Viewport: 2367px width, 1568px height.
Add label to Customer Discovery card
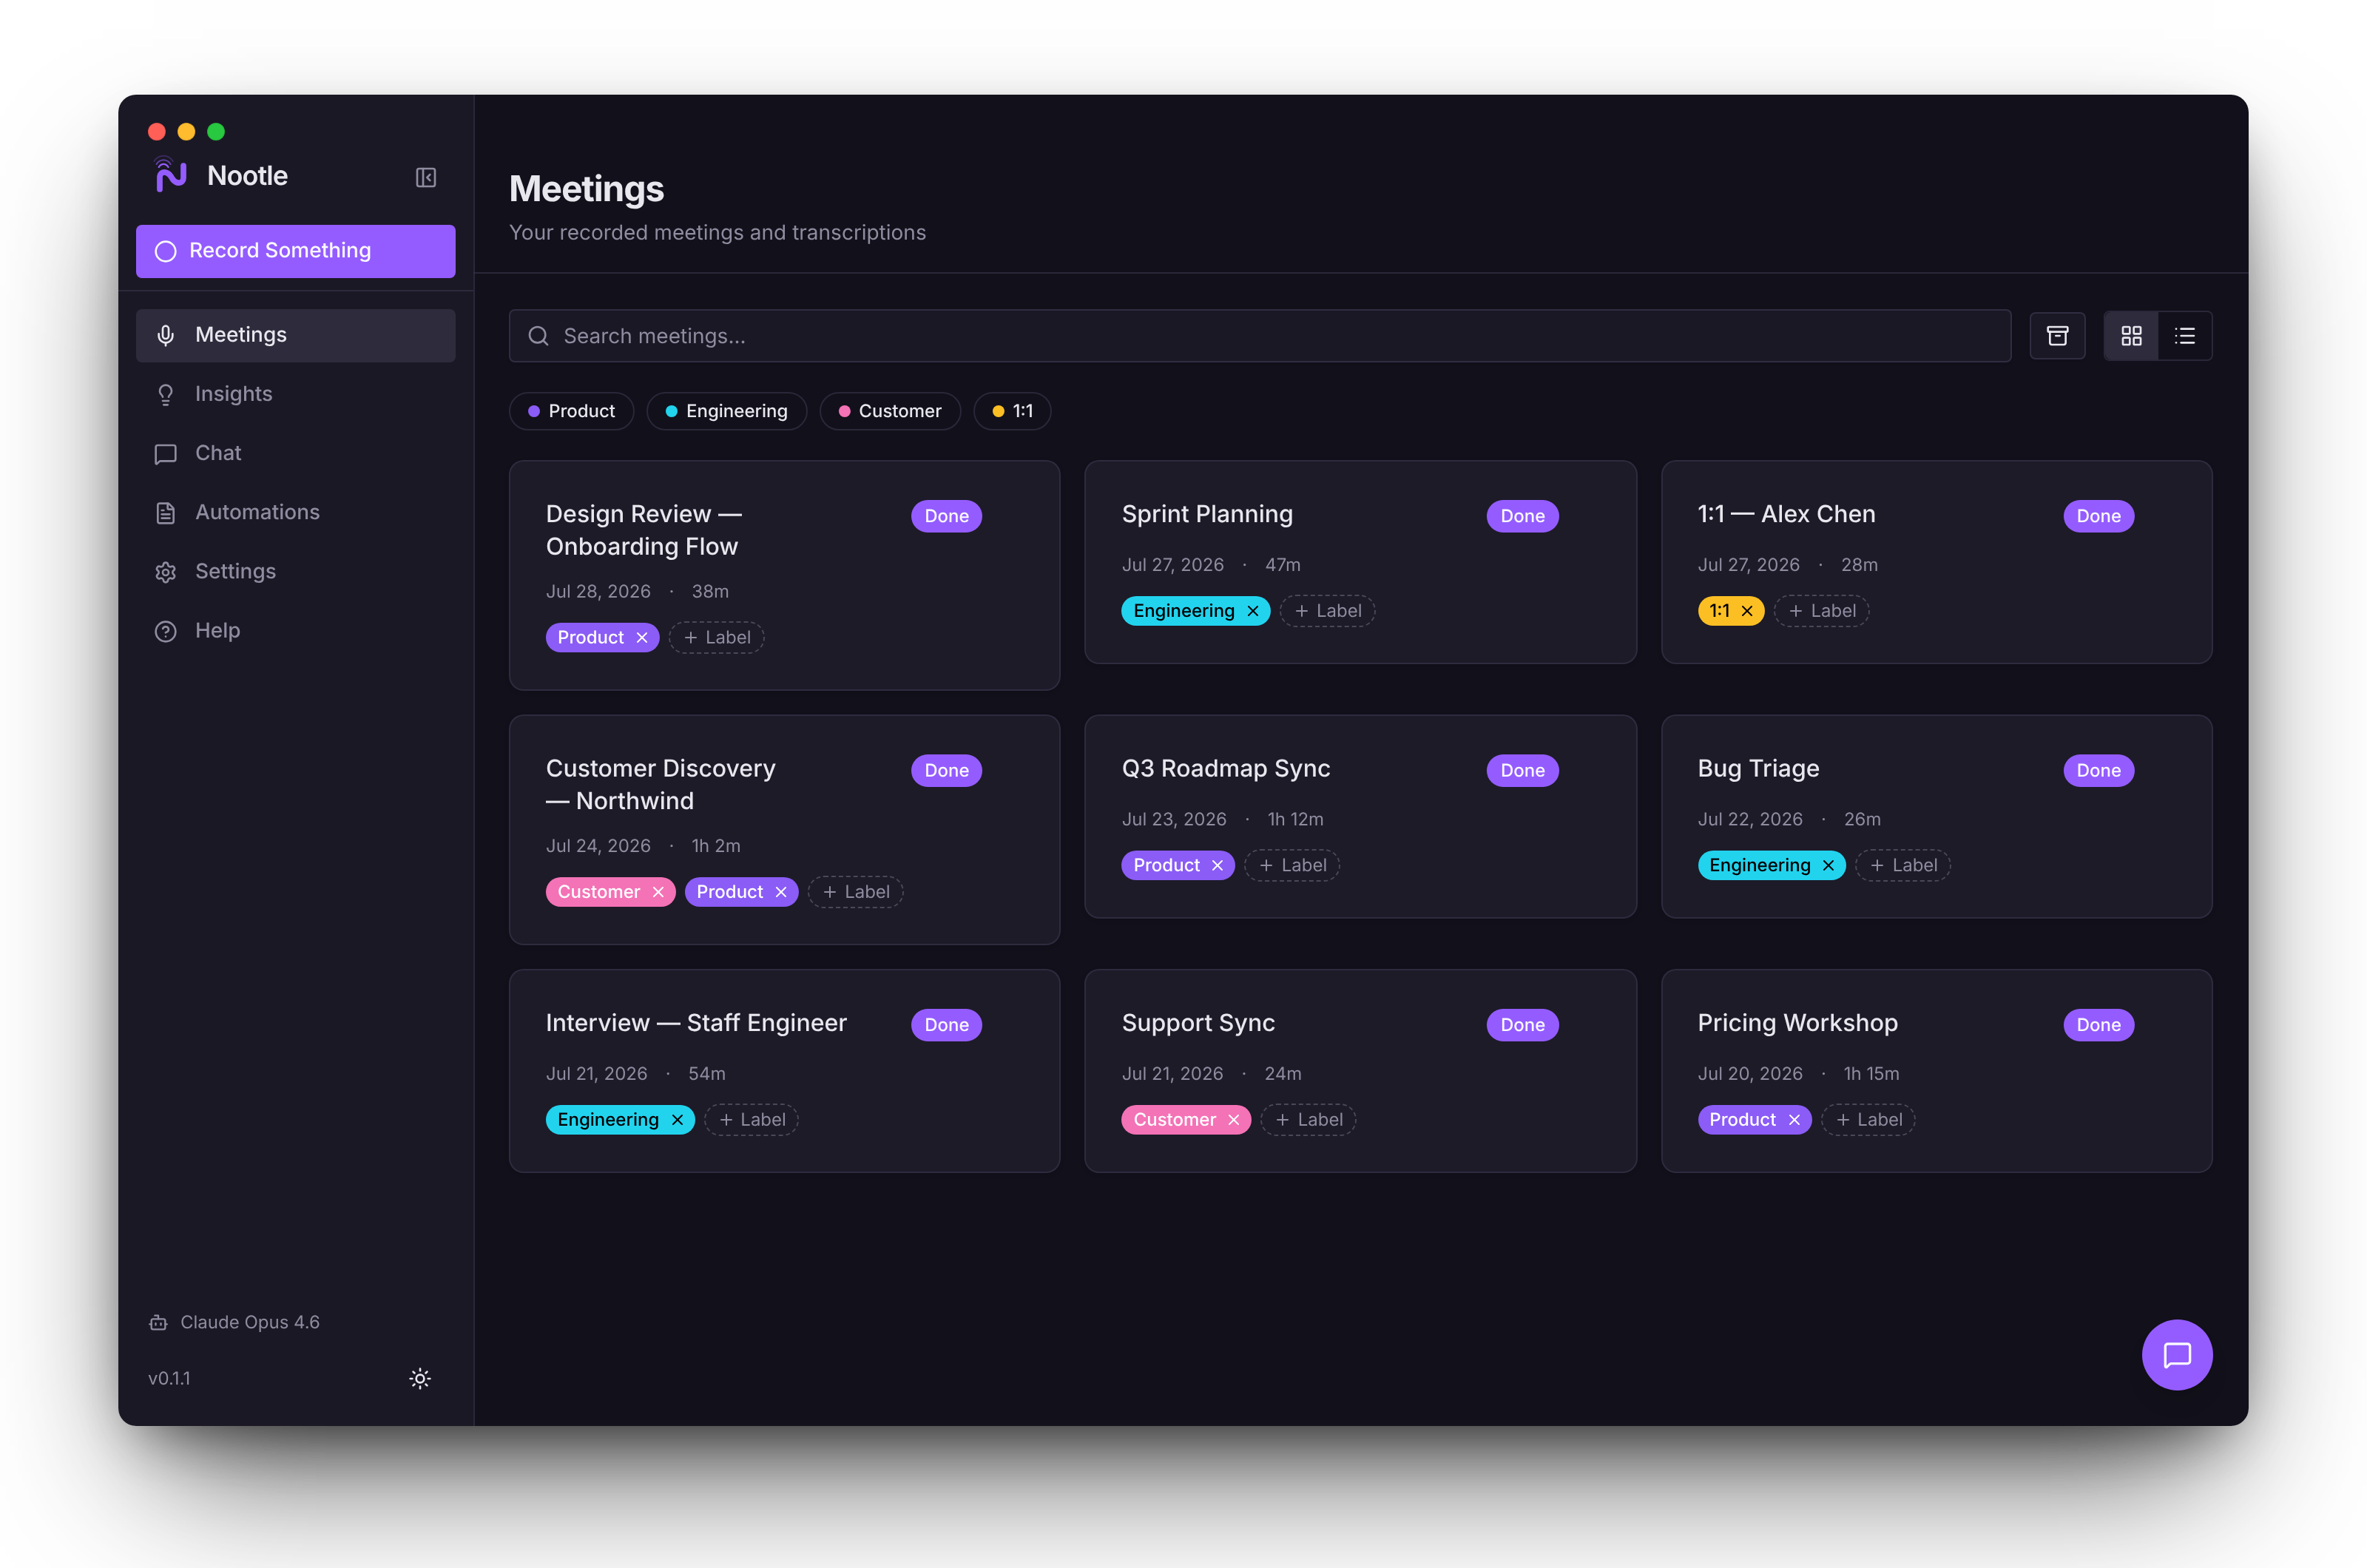tap(855, 892)
